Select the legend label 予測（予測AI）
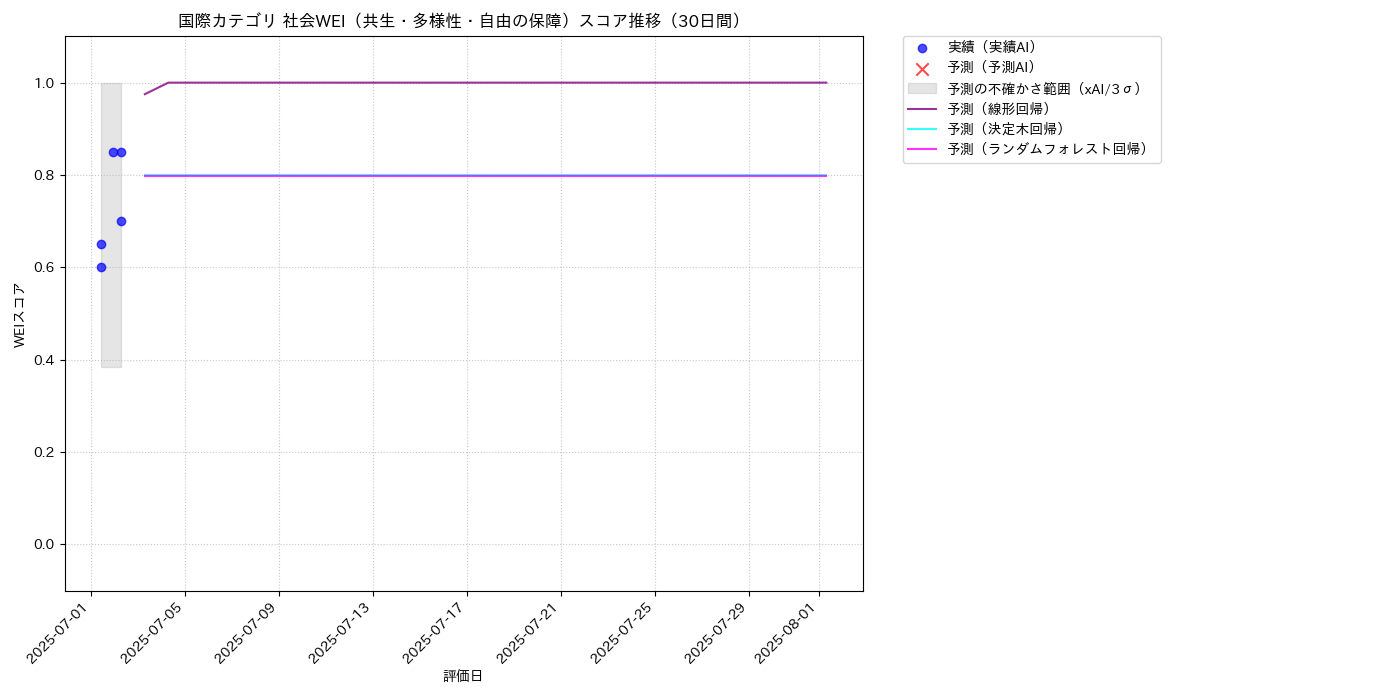 pos(992,68)
